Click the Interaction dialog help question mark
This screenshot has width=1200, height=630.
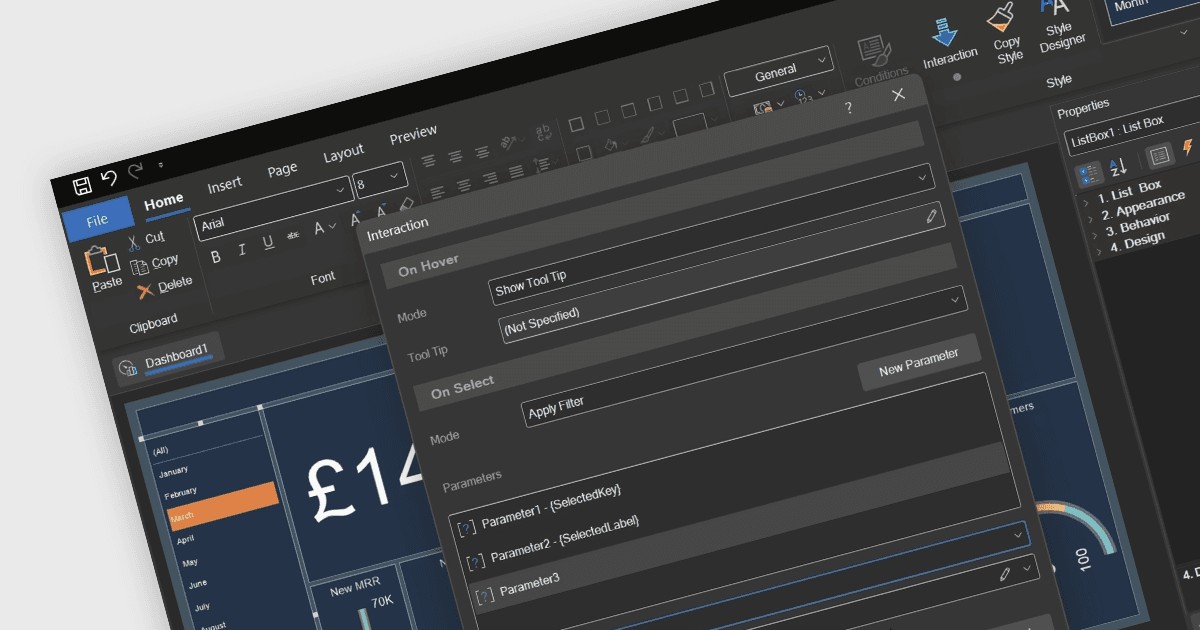[x=849, y=107]
